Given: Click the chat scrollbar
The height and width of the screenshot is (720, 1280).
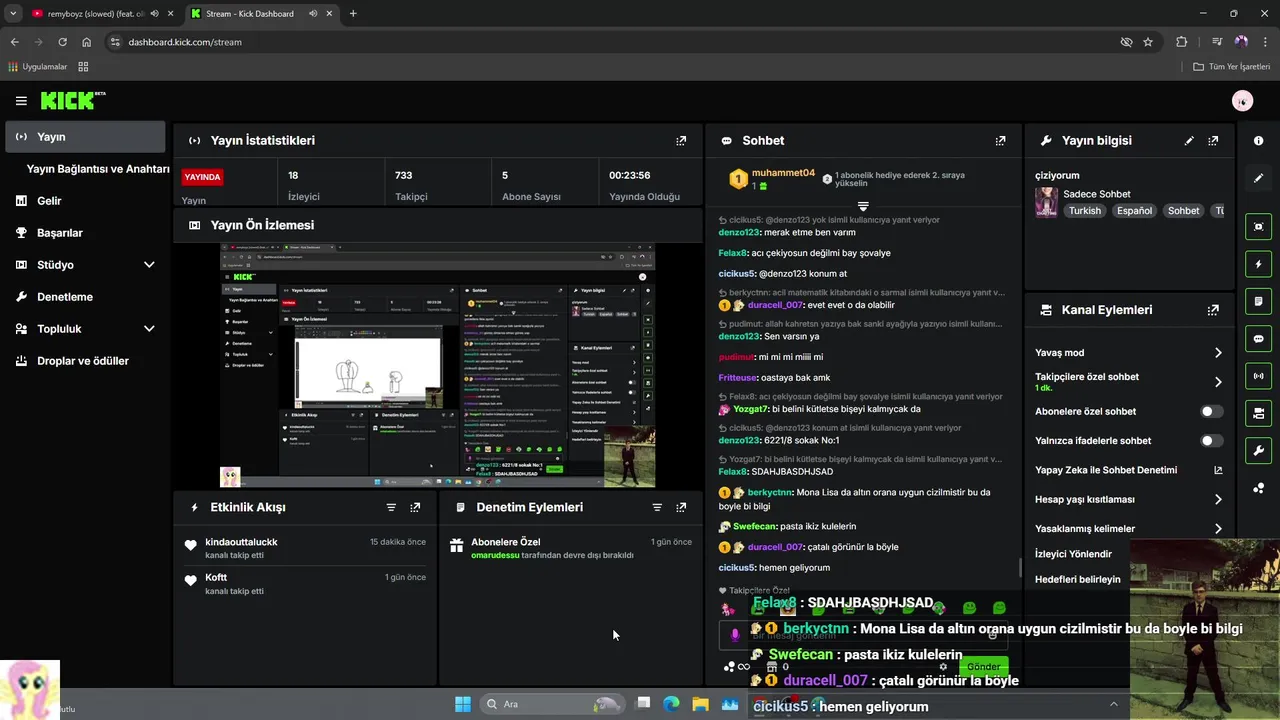Looking at the screenshot, I should (1020, 567).
